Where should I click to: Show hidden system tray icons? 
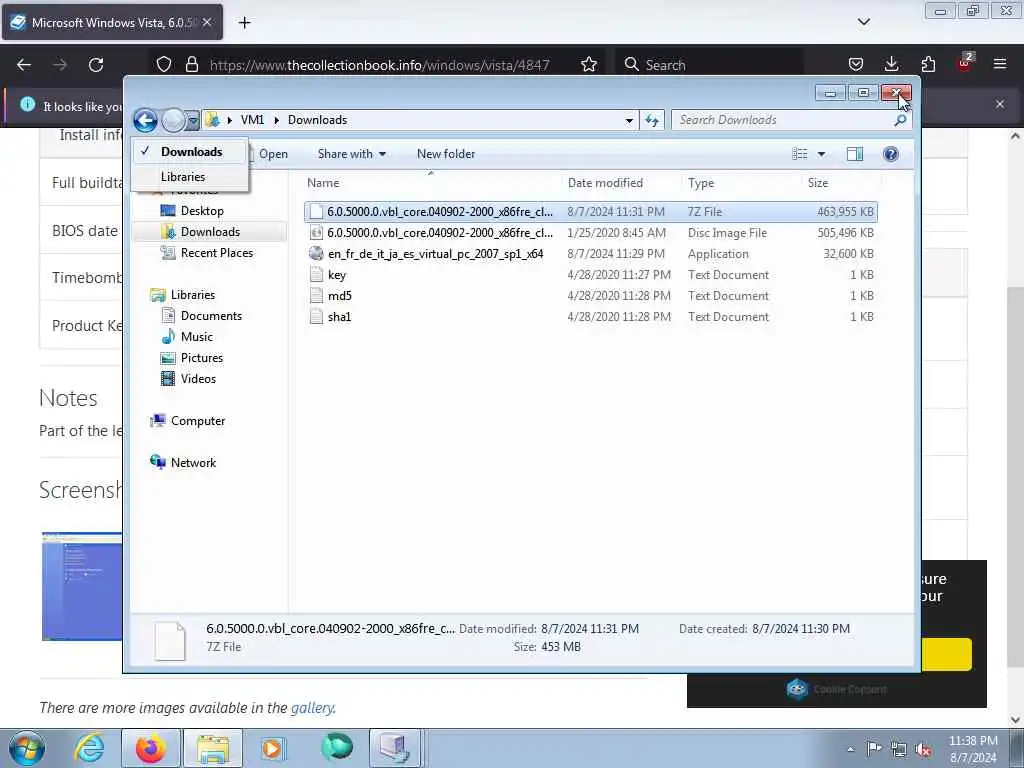point(850,750)
